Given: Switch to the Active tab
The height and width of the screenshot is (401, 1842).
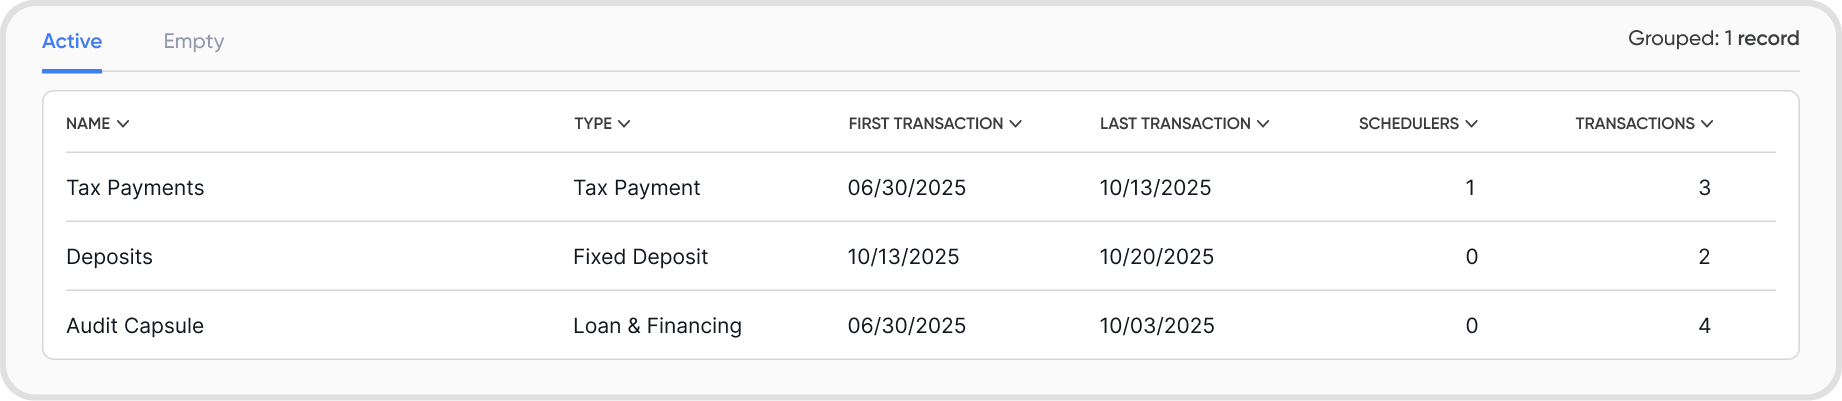Looking at the screenshot, I should (72, 42).
